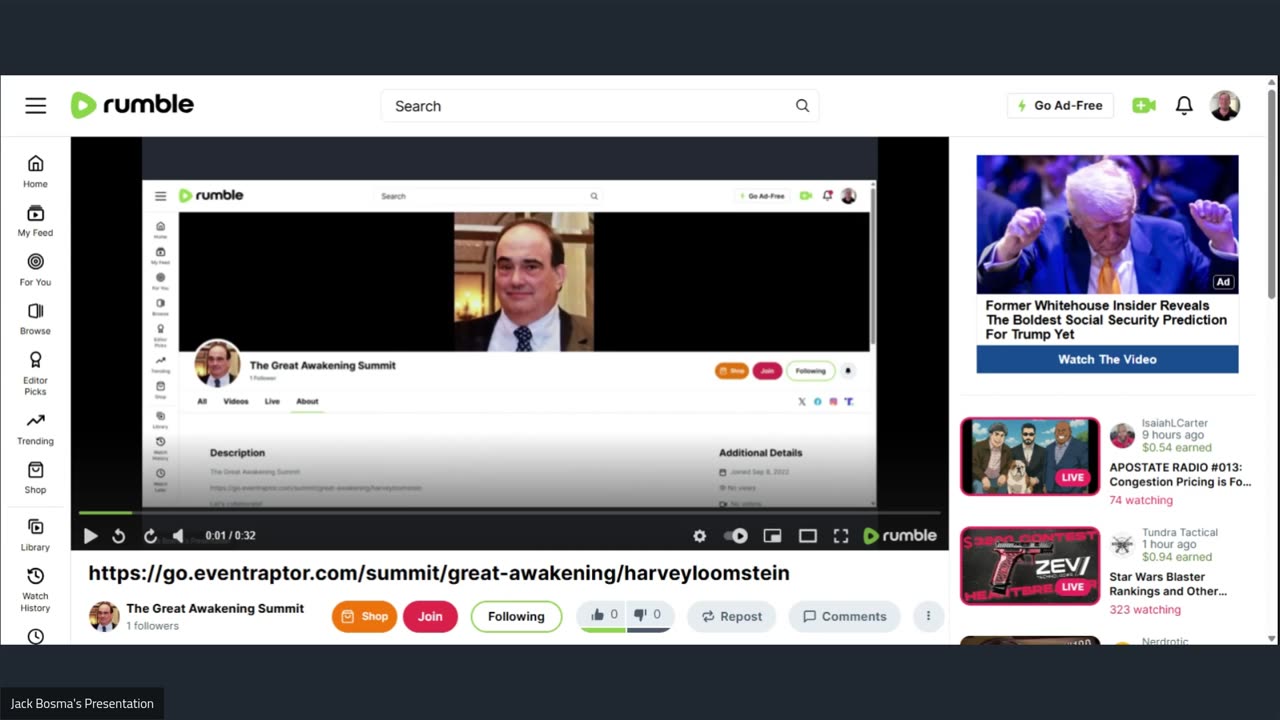Open the APOSTATE RADIO #013 live thumbnail
1280x720 pixels.
[1030, 457]
